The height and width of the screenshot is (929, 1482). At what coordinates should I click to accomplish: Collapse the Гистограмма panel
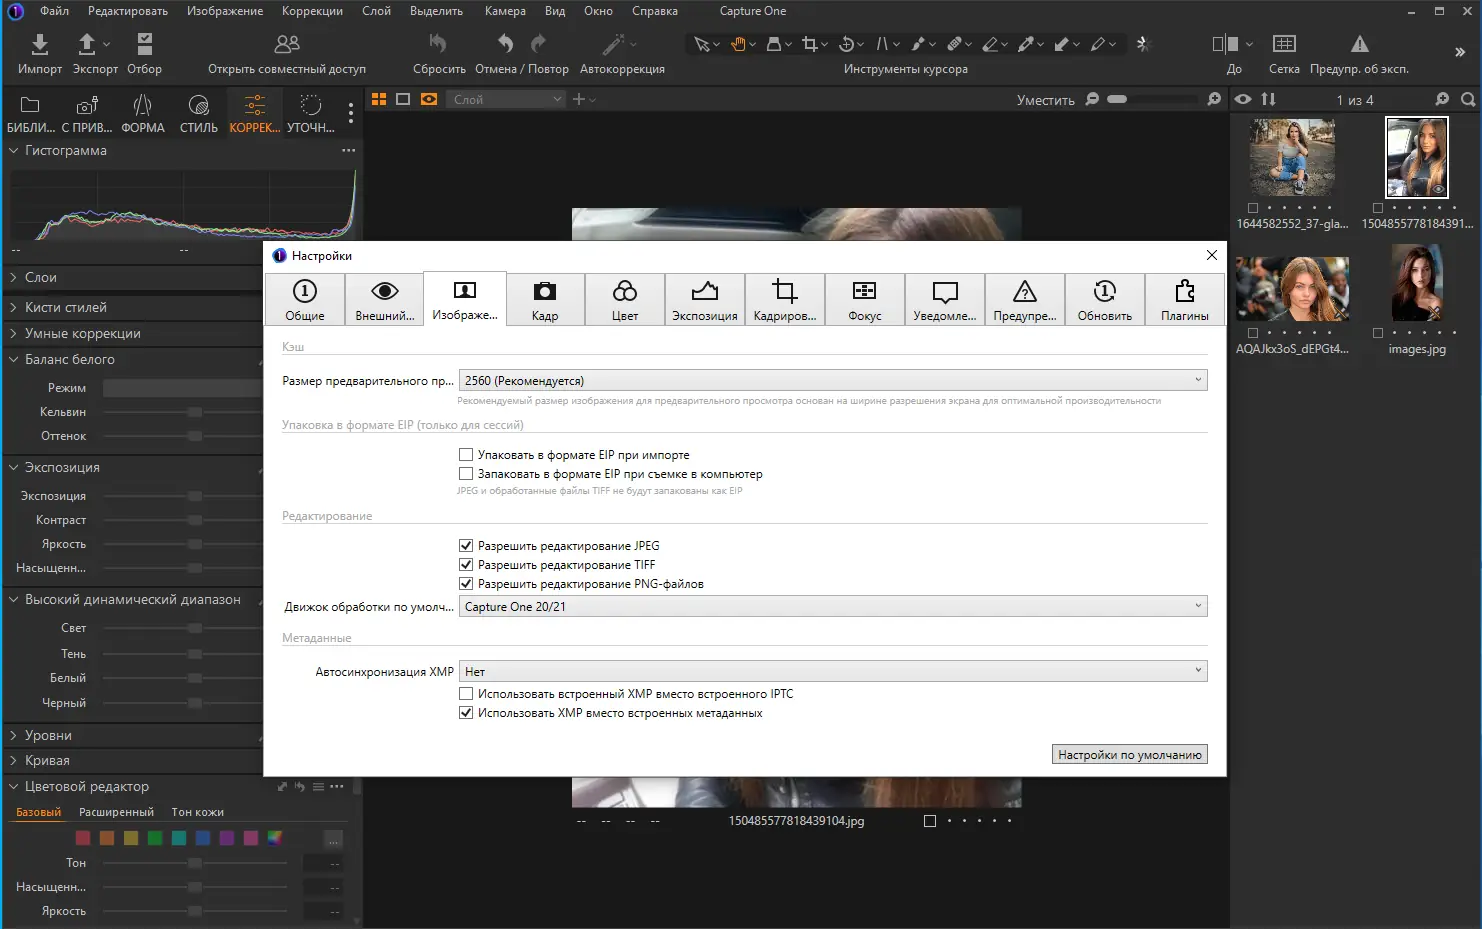click(14, 151)
